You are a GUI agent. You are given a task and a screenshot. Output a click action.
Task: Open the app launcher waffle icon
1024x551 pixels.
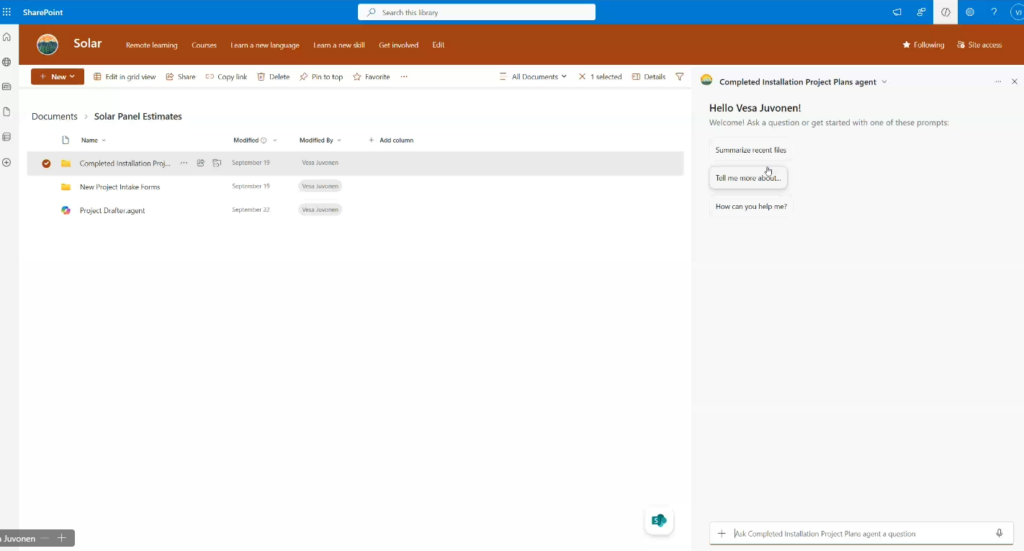click(x=8, y=12)
